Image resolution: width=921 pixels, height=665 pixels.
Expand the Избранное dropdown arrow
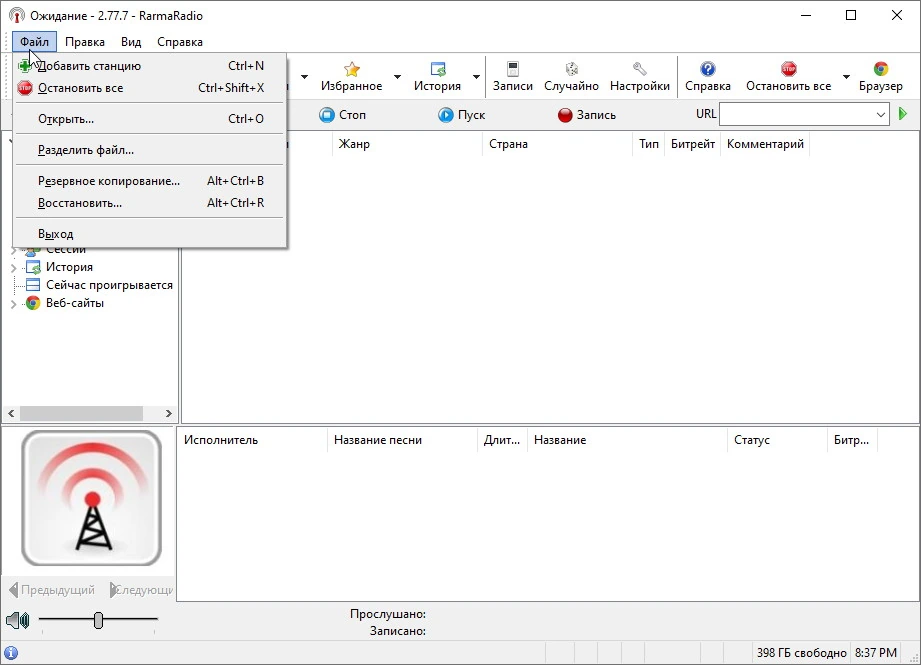(x=397, y=77)
